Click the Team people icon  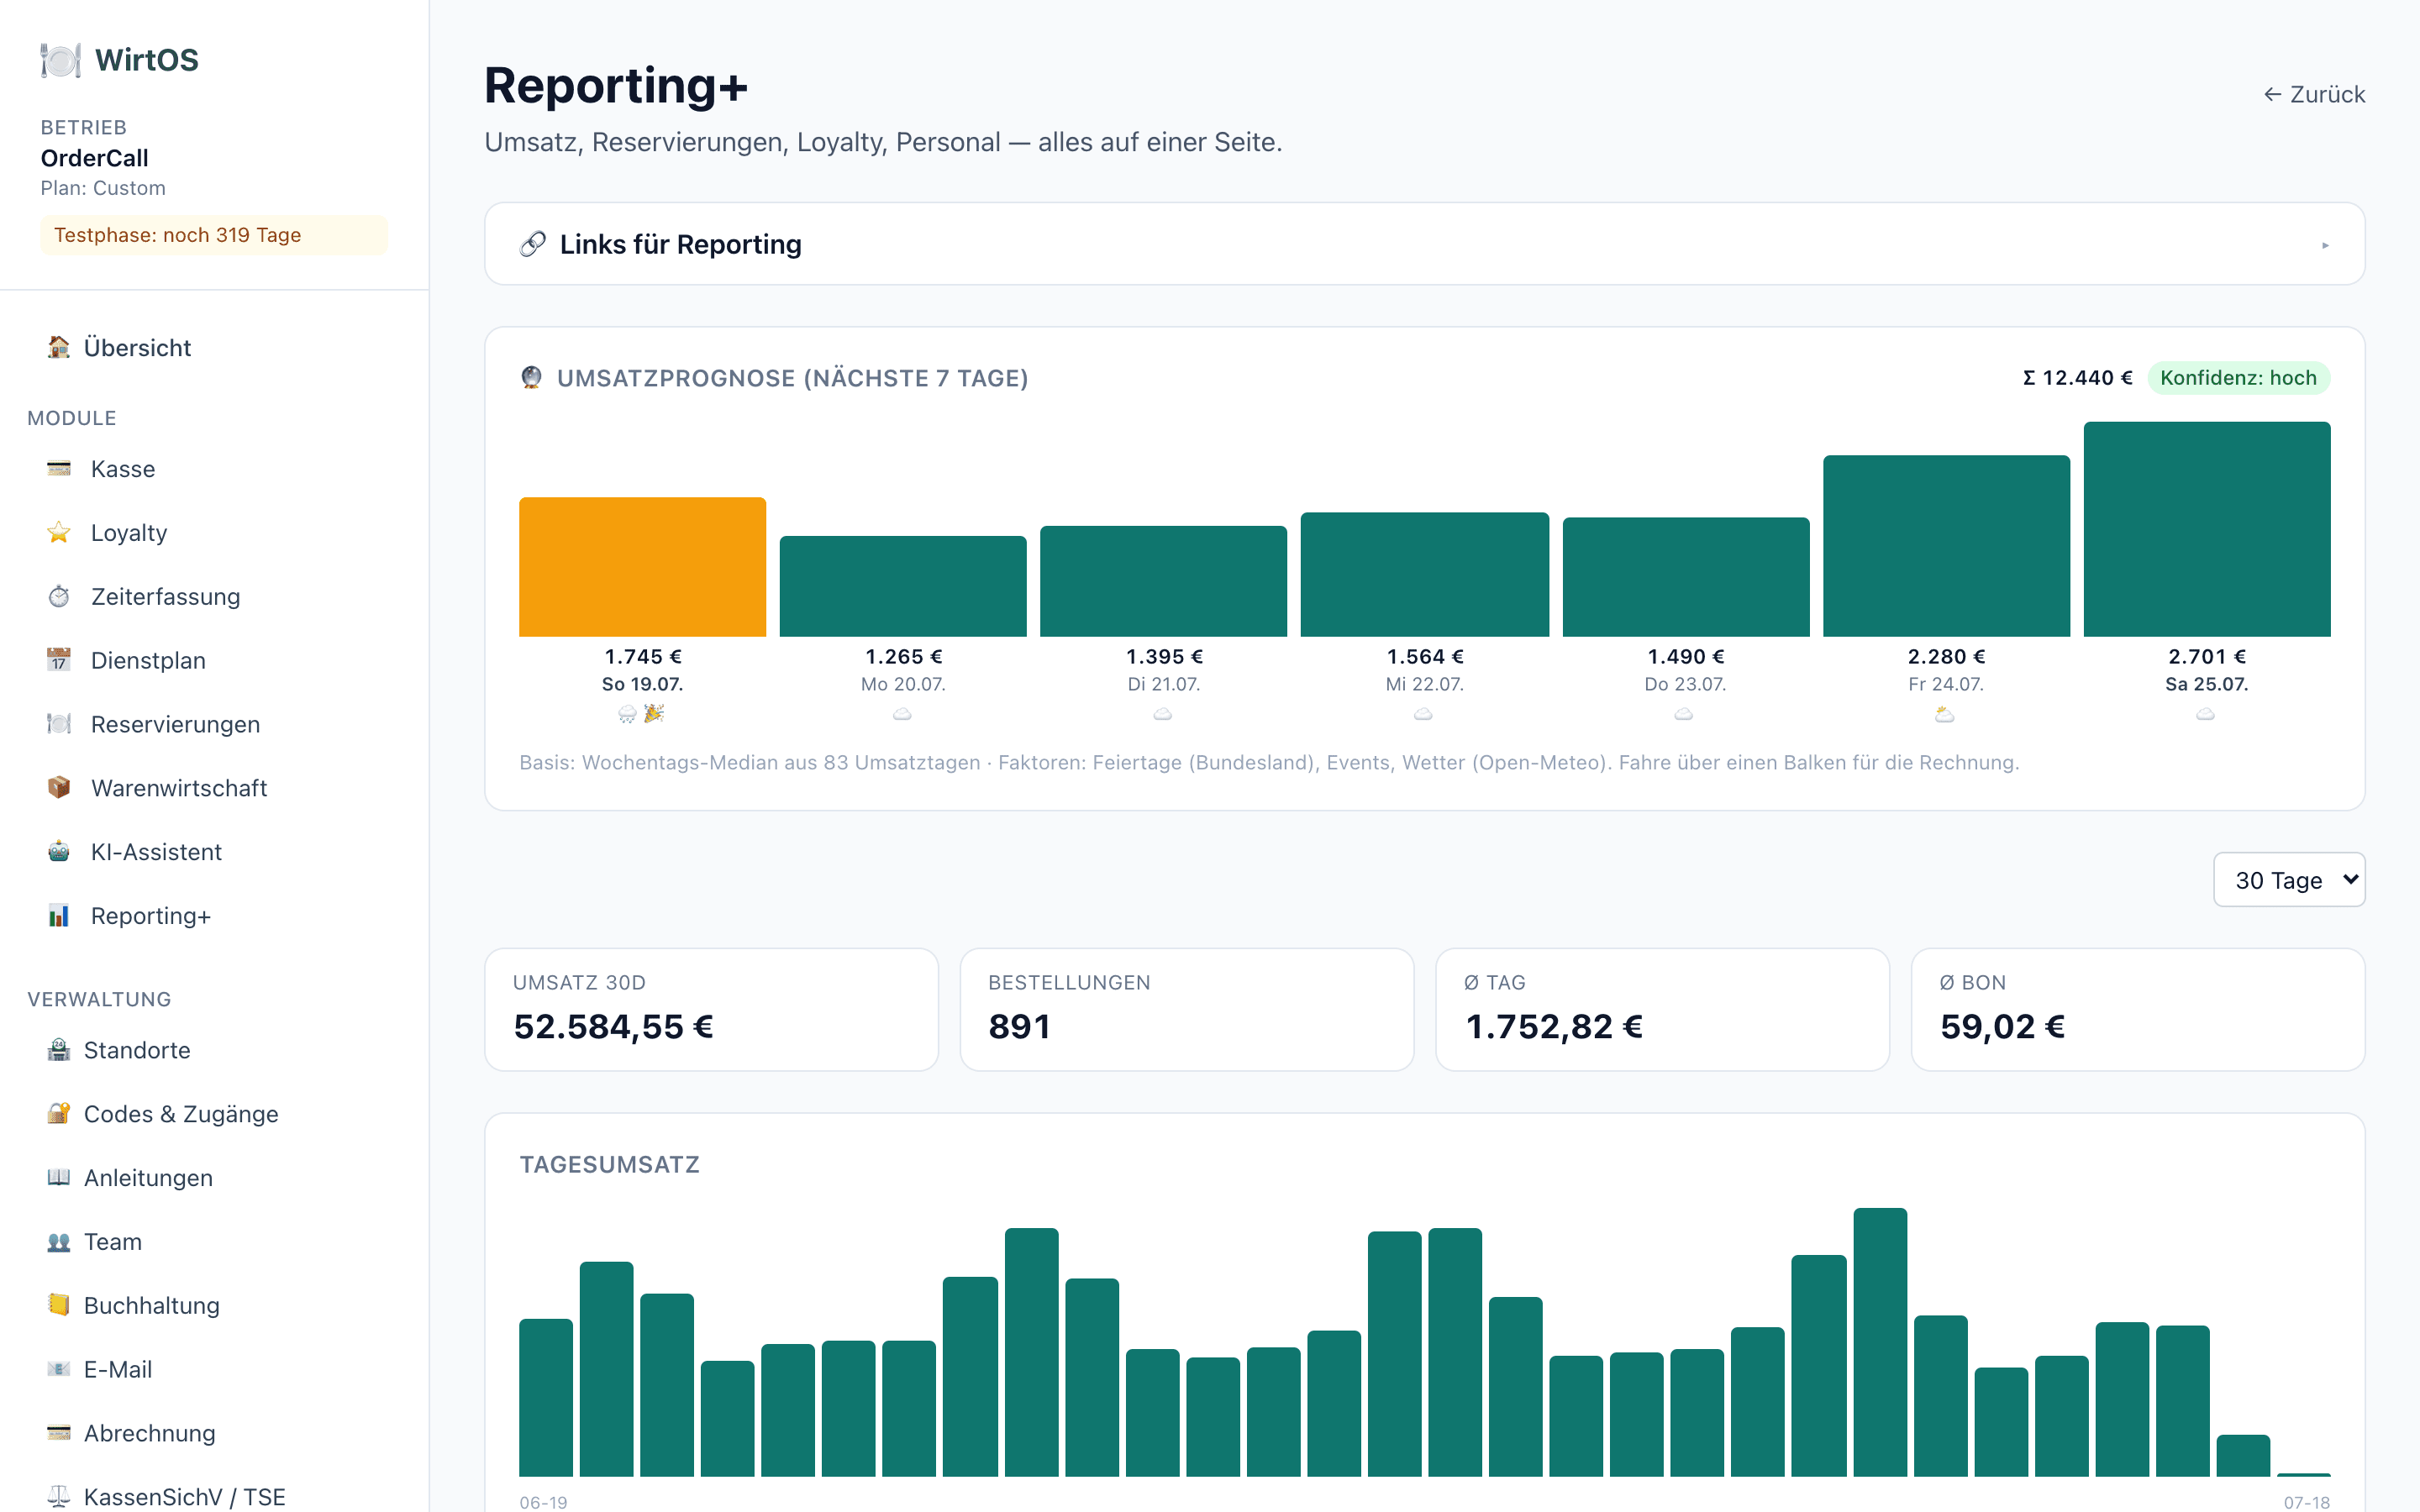(x=59, y=1241)
